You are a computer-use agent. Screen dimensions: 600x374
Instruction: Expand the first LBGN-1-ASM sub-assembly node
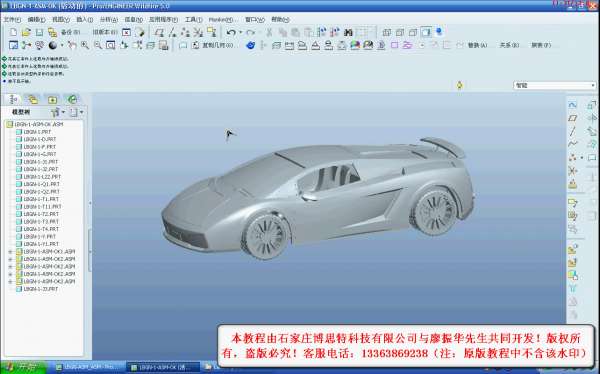coord(10,252)
